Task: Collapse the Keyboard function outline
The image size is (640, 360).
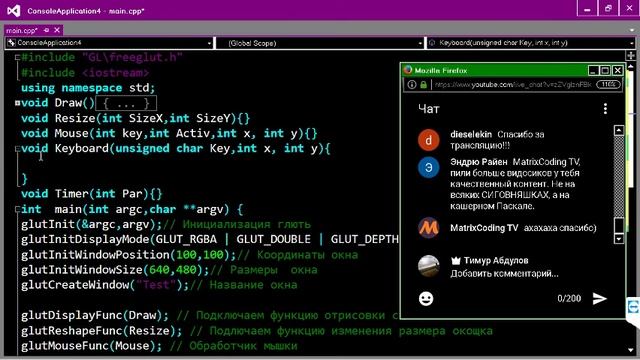Action: pyautogui.click(x=18, y=149)
